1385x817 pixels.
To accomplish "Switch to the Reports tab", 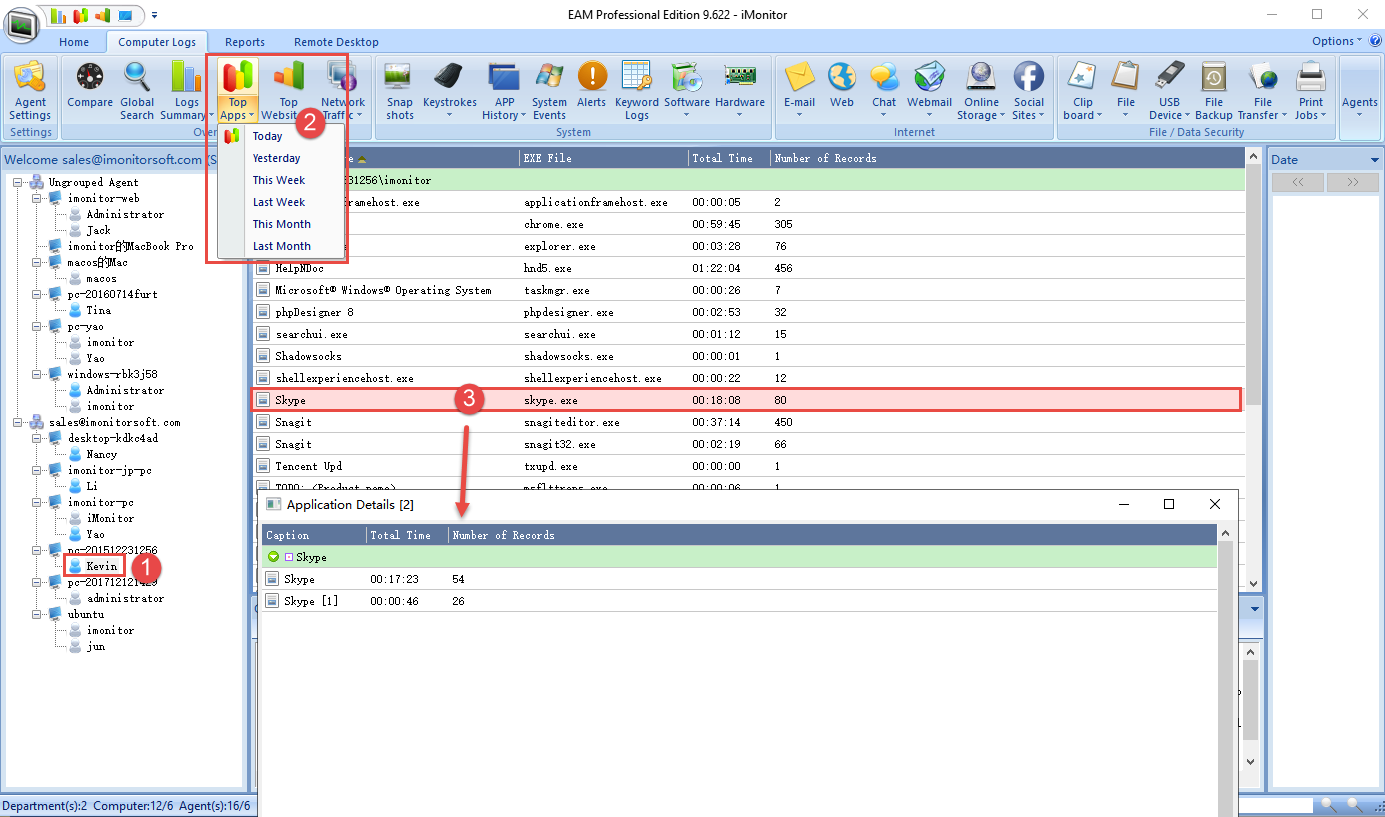I will point(245,42).
